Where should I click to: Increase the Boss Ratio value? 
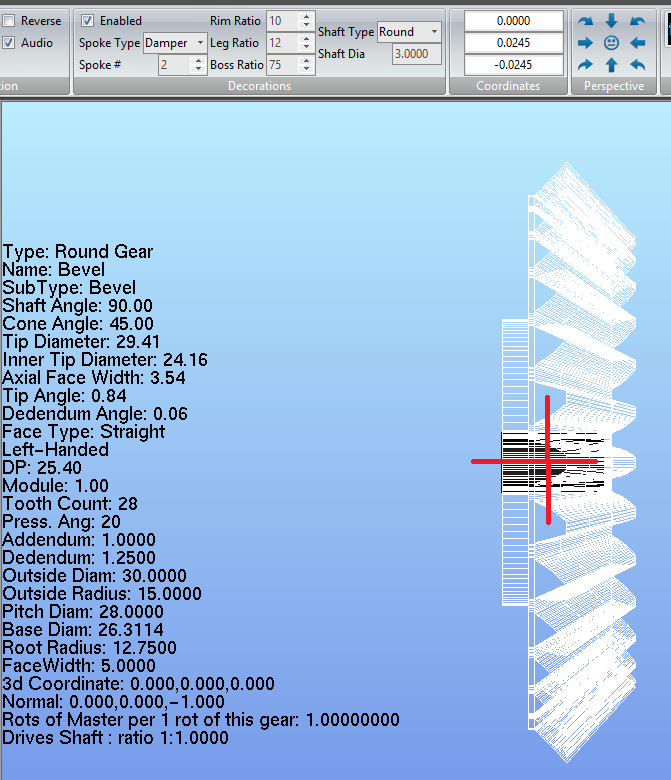coord(305,60)
